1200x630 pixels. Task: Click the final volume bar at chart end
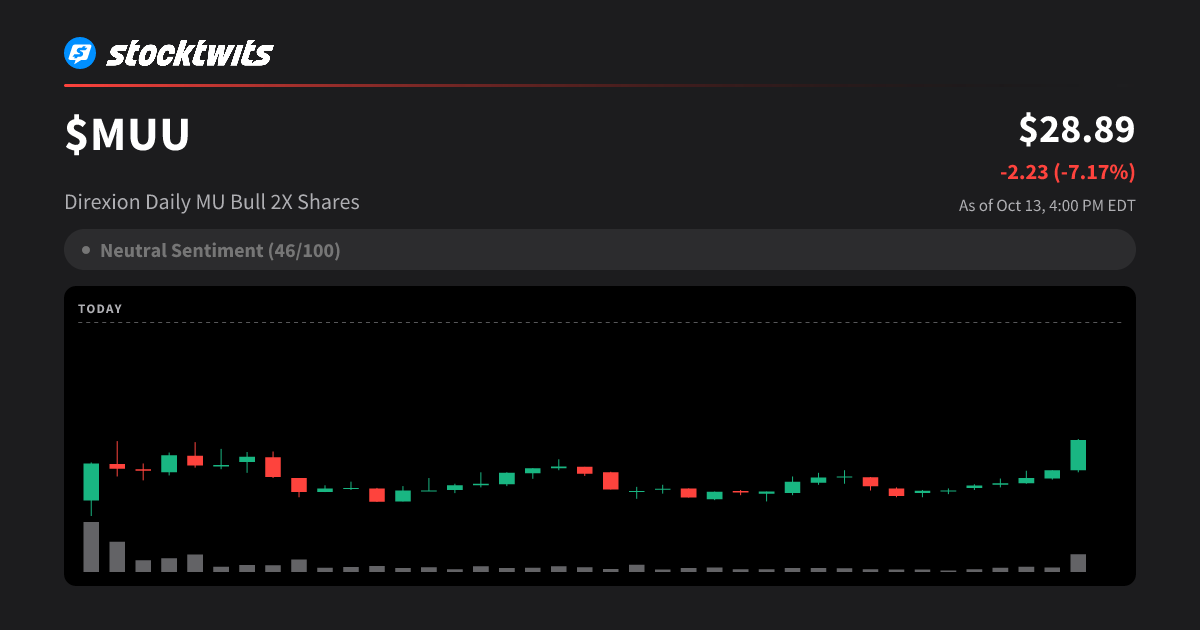[x=1078, y=563]
